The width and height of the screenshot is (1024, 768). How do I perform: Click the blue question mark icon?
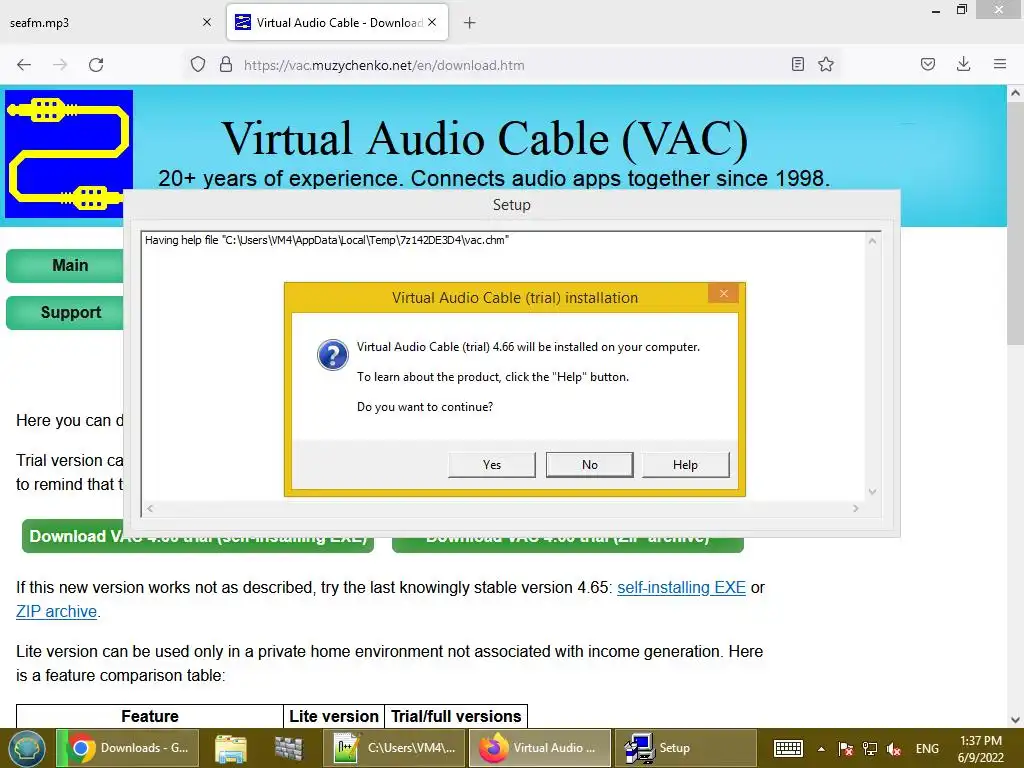pyautogui.click(x=332, y=355)
